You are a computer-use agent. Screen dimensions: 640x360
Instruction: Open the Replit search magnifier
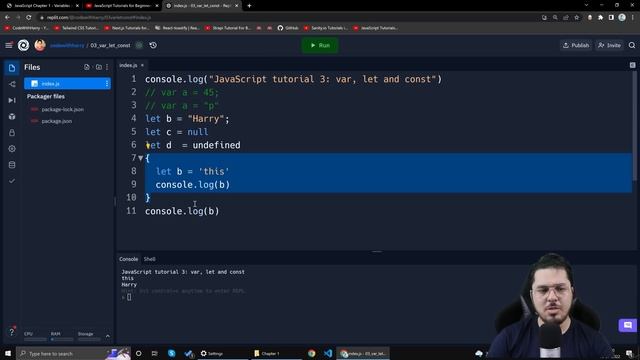[632, 45]
